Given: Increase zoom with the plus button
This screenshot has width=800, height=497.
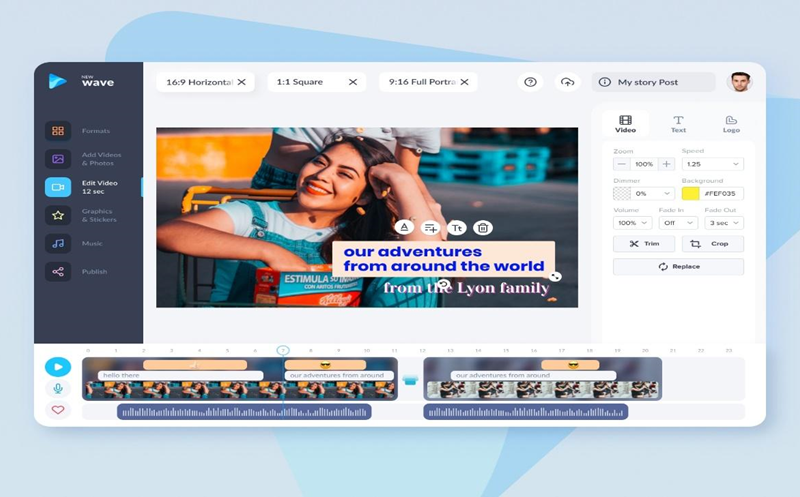Looking at the screenshot, I should (x=666, y=164).
